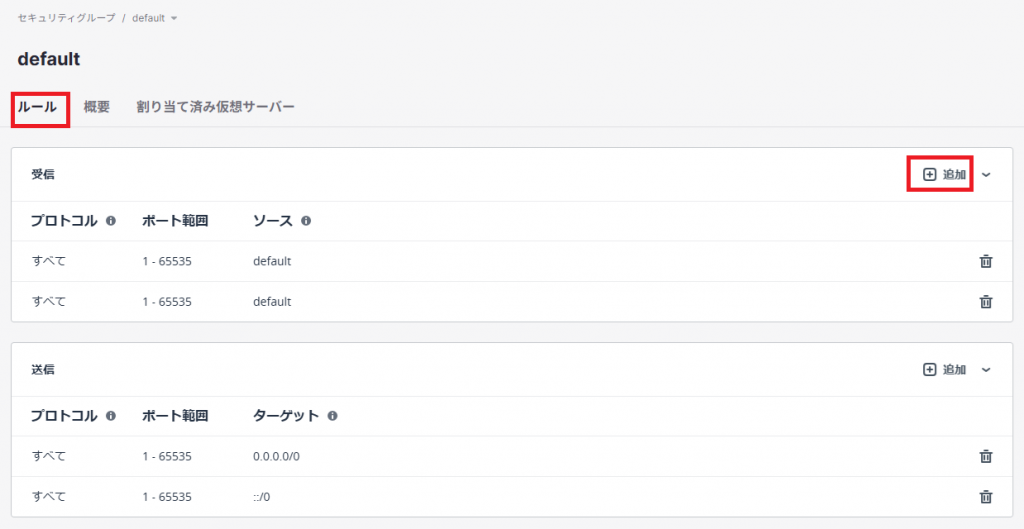
Task: Collapse the 受信 rules section
Action: click(x=986, y=175)
